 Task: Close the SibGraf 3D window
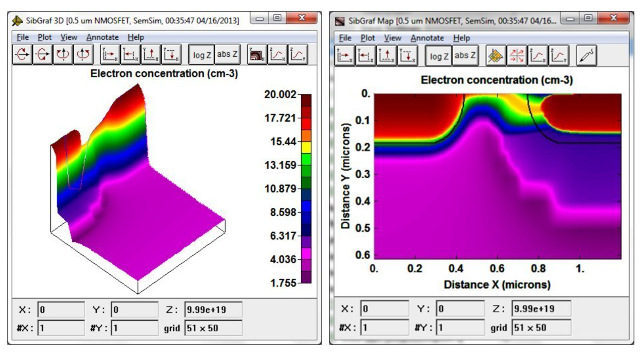pos(302,18)
